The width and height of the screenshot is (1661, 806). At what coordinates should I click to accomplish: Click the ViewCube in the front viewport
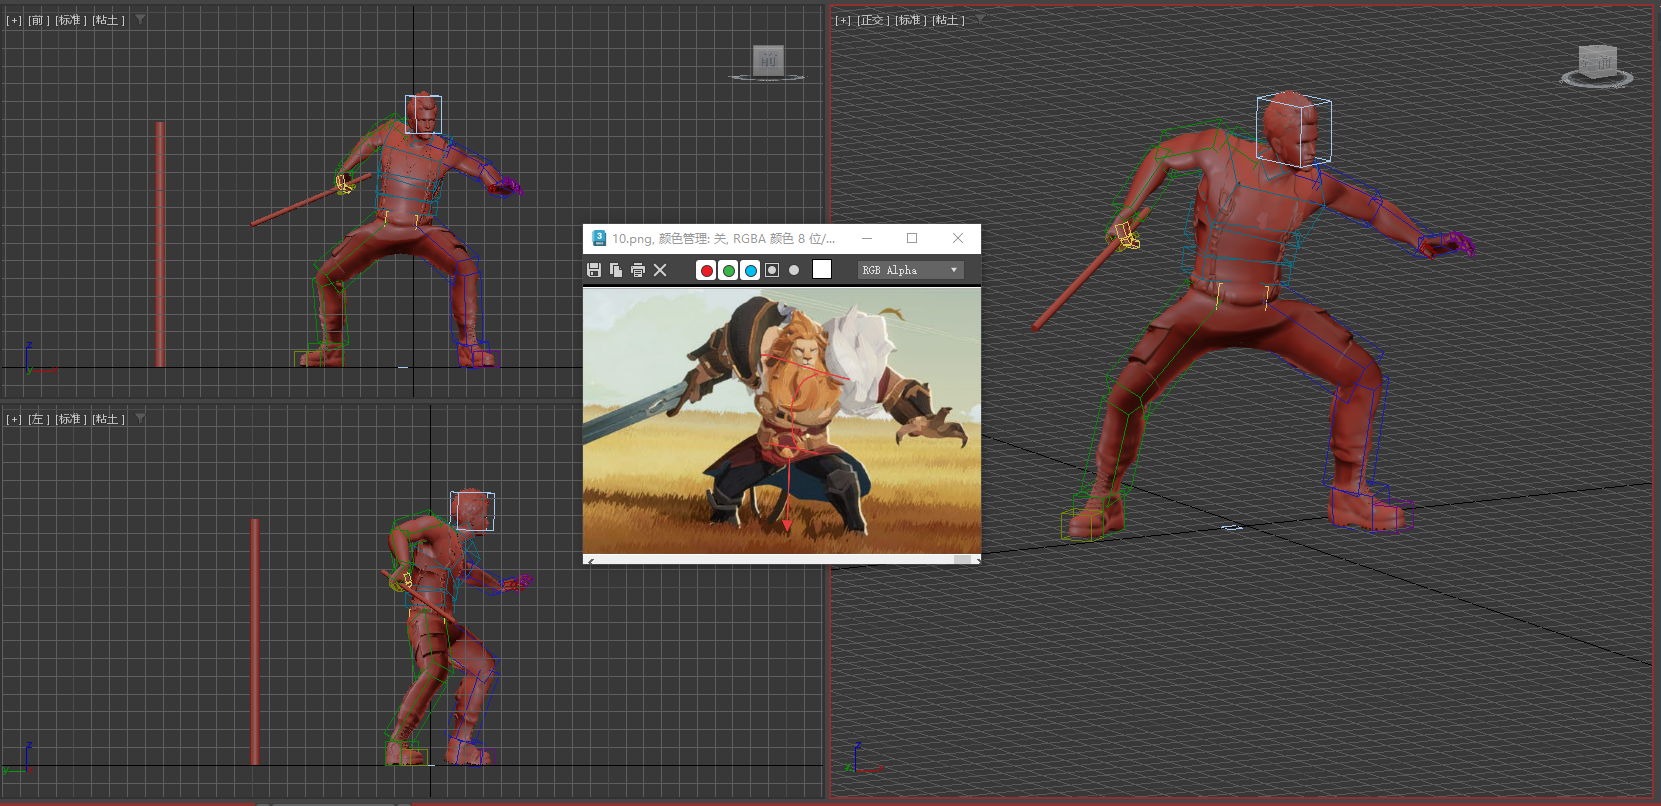767,62
